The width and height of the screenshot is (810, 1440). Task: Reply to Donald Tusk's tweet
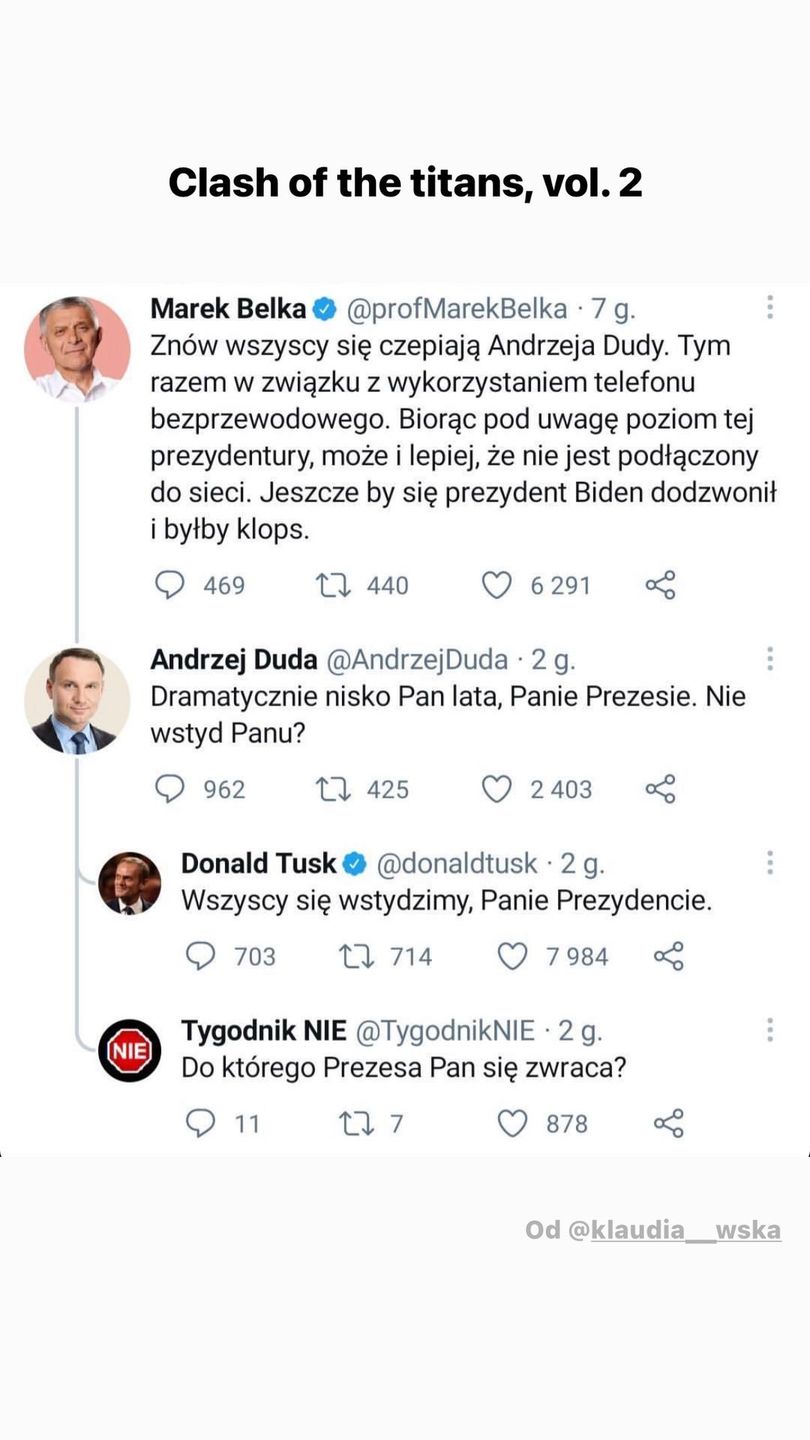(x=201, y=956)
